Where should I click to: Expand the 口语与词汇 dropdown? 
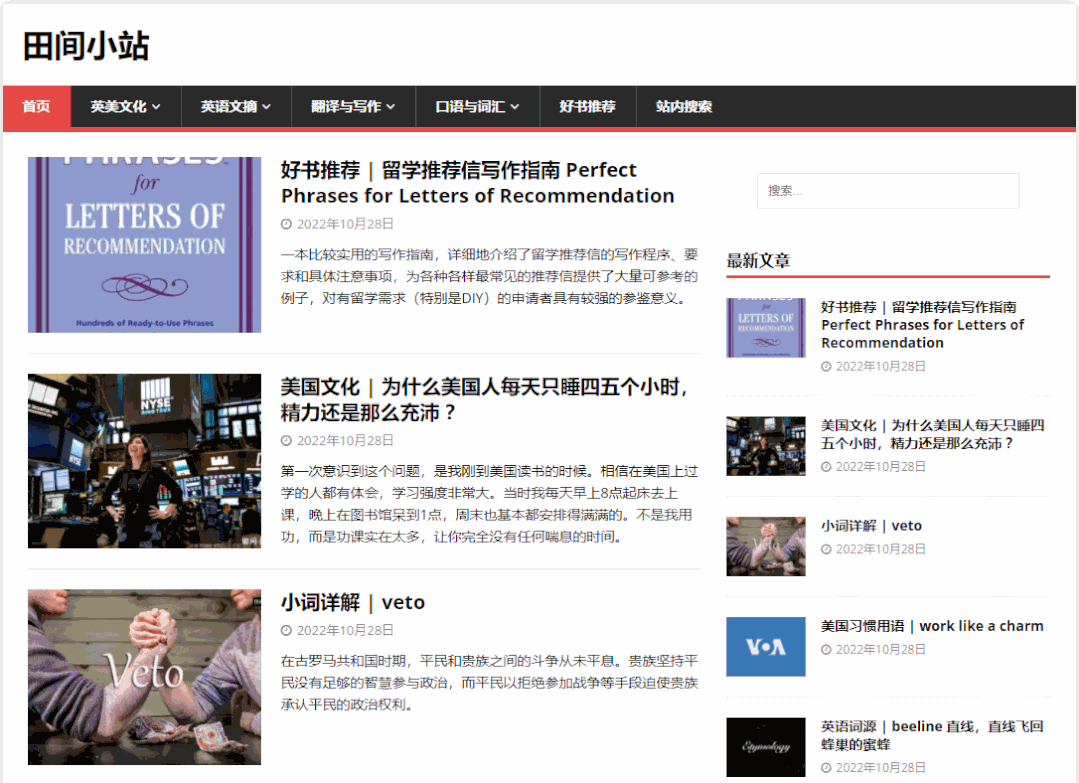(x=477, y=107)
